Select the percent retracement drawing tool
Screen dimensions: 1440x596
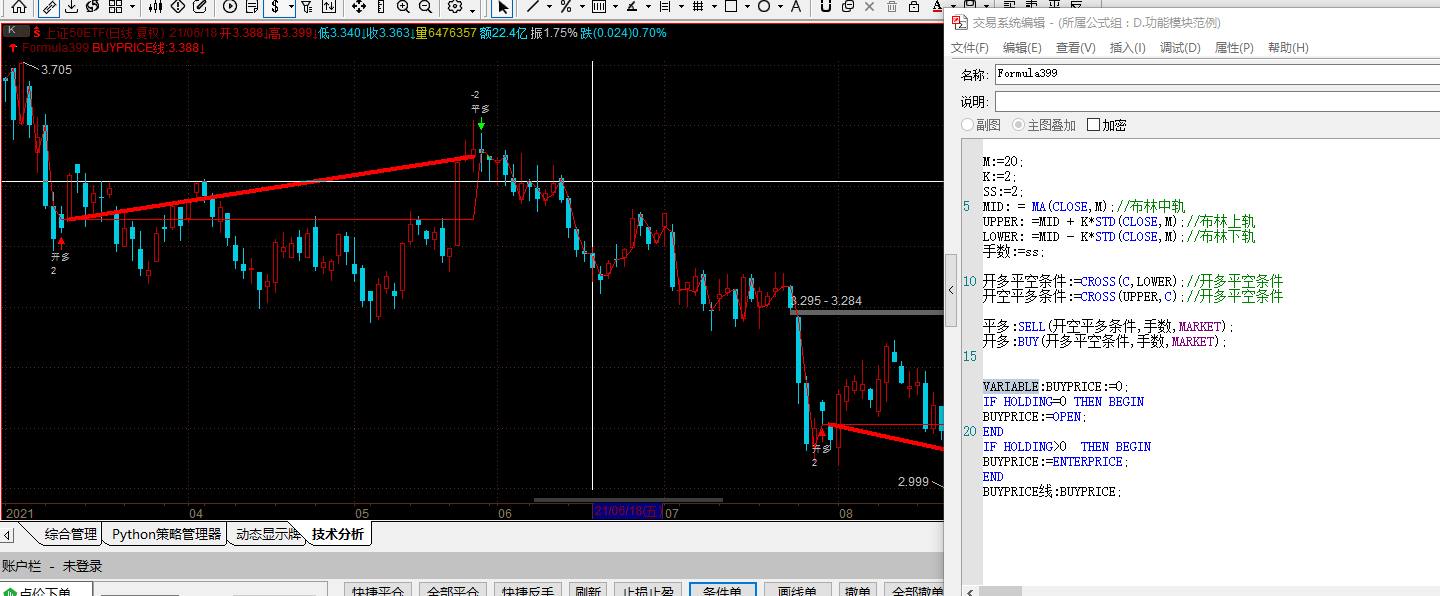(x=566, y=7)
